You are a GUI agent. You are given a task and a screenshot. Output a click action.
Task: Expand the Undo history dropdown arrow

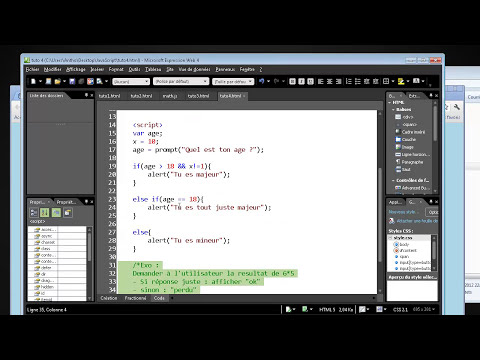[268, 81]
